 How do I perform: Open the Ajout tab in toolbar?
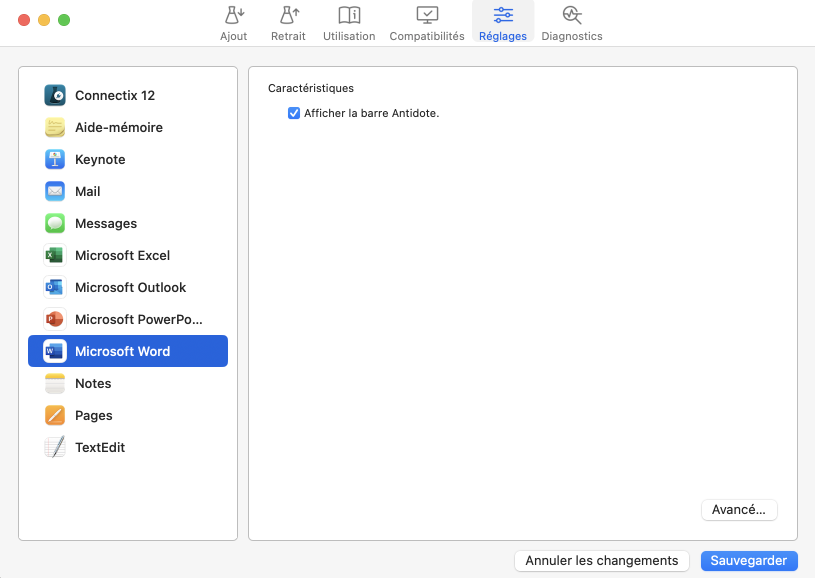click(233, 24)
